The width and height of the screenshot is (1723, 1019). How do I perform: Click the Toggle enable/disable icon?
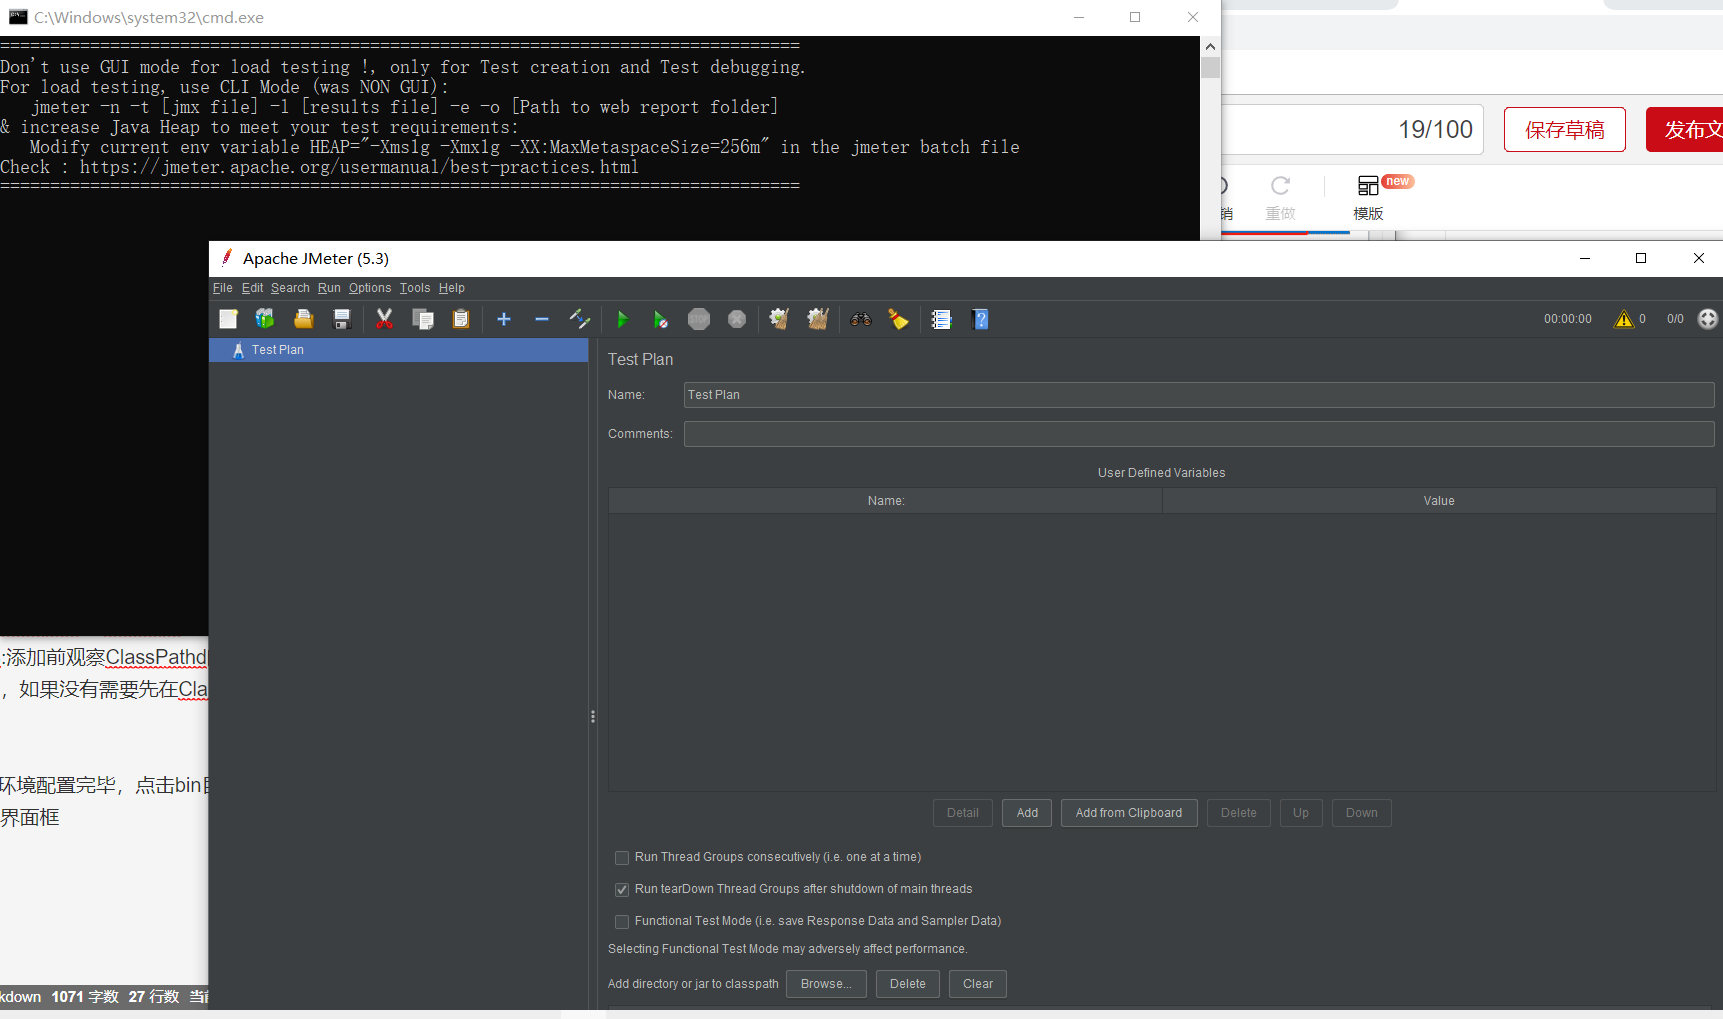click(580, 319)
